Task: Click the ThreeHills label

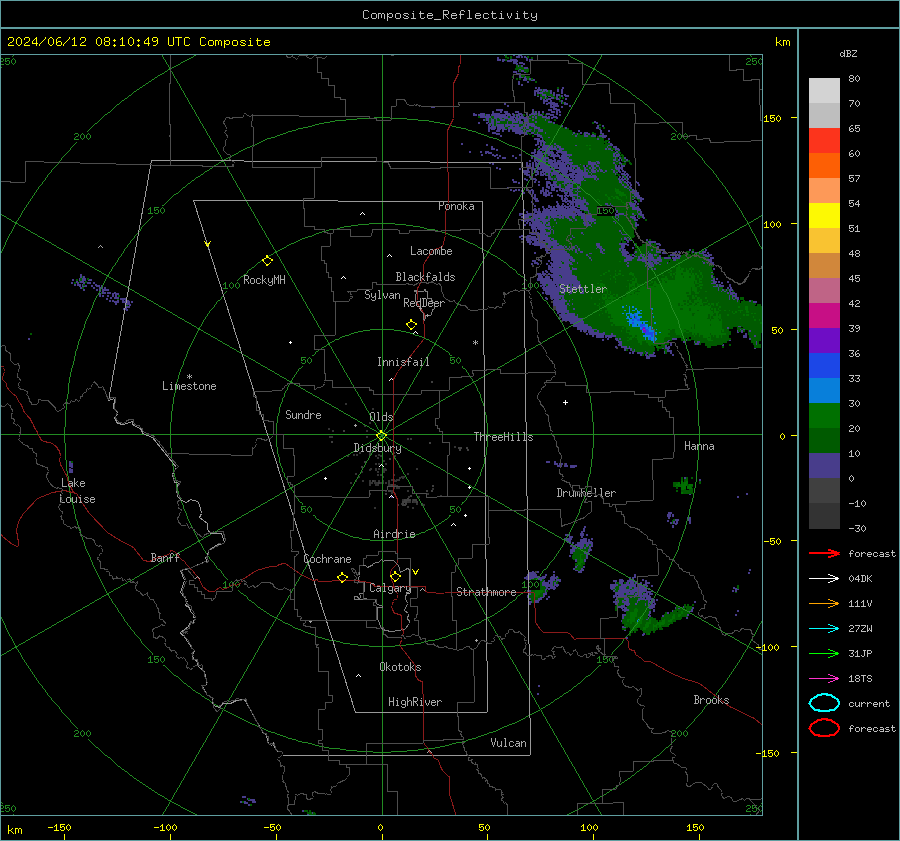Action: [x=503, y=437]
